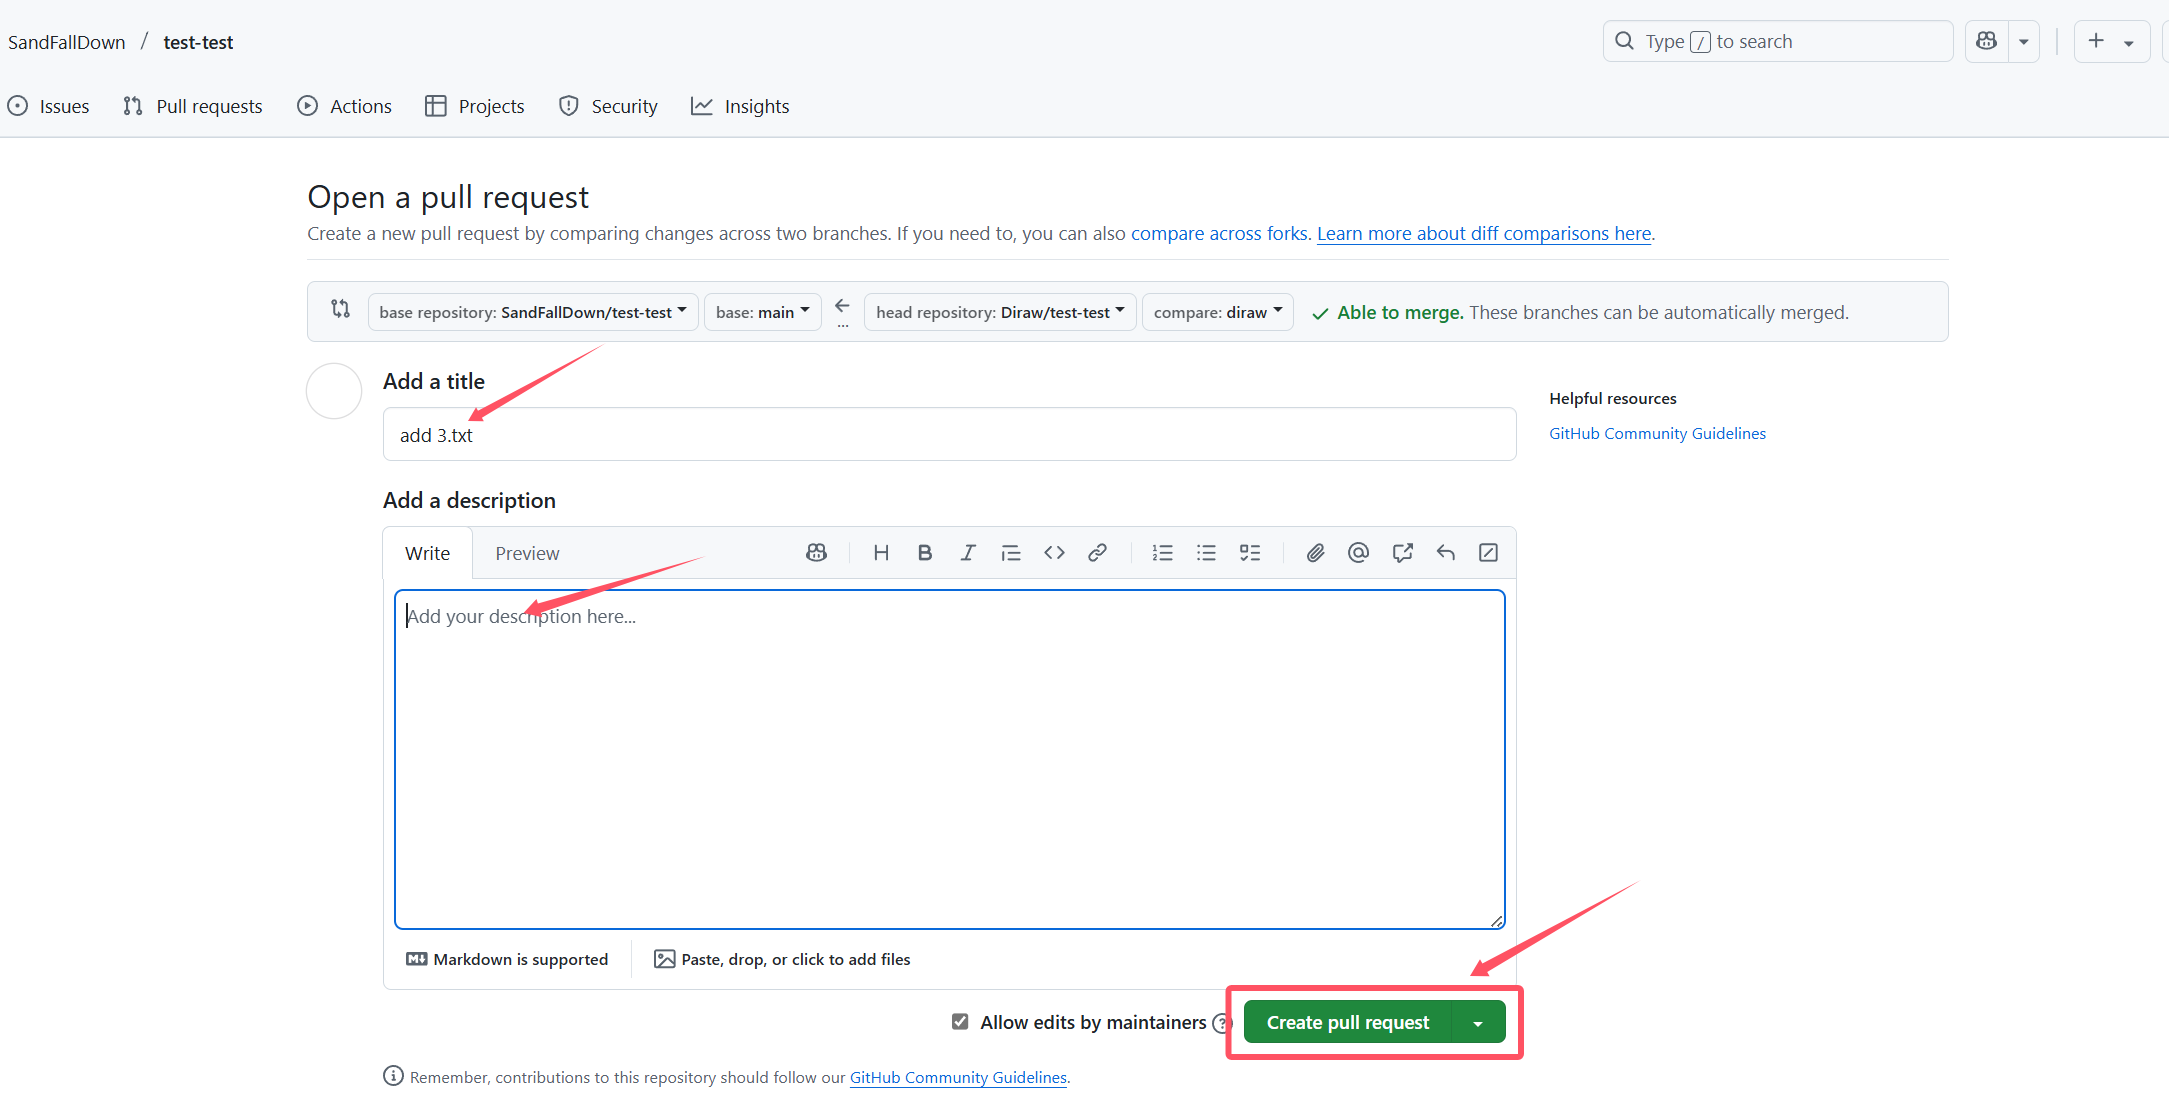Insert a task list
2169x1108 pixels.
tap(1250, 553)
